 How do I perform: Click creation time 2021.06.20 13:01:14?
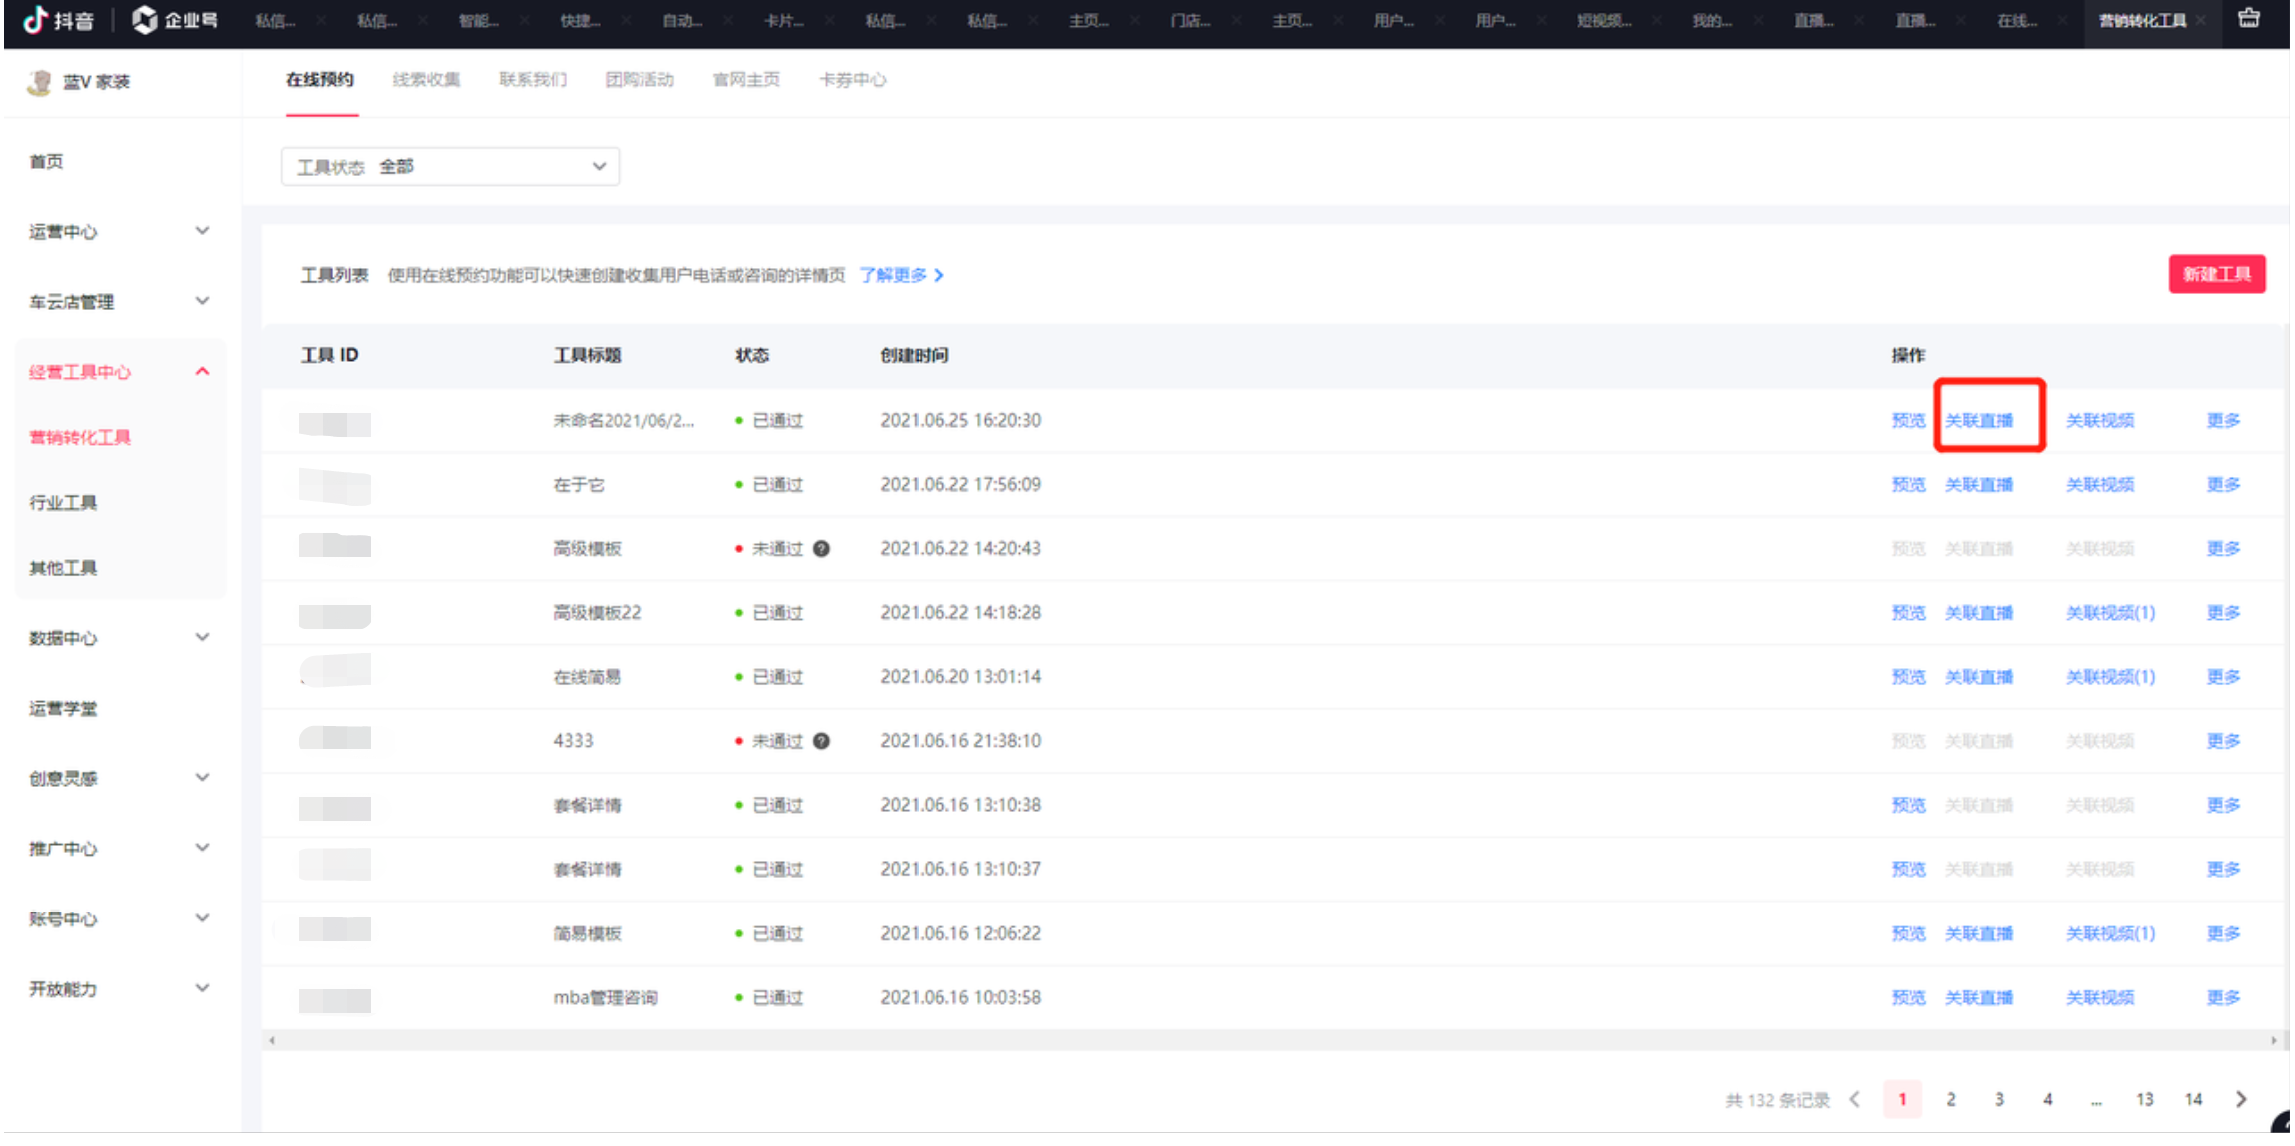point(960,677)
